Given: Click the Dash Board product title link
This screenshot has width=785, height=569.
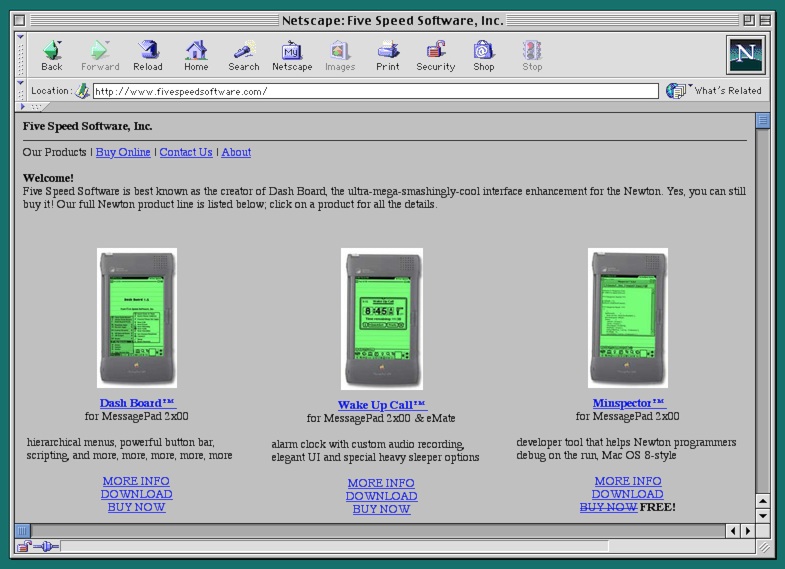Looking at the screenshot, I should point(137,403).
